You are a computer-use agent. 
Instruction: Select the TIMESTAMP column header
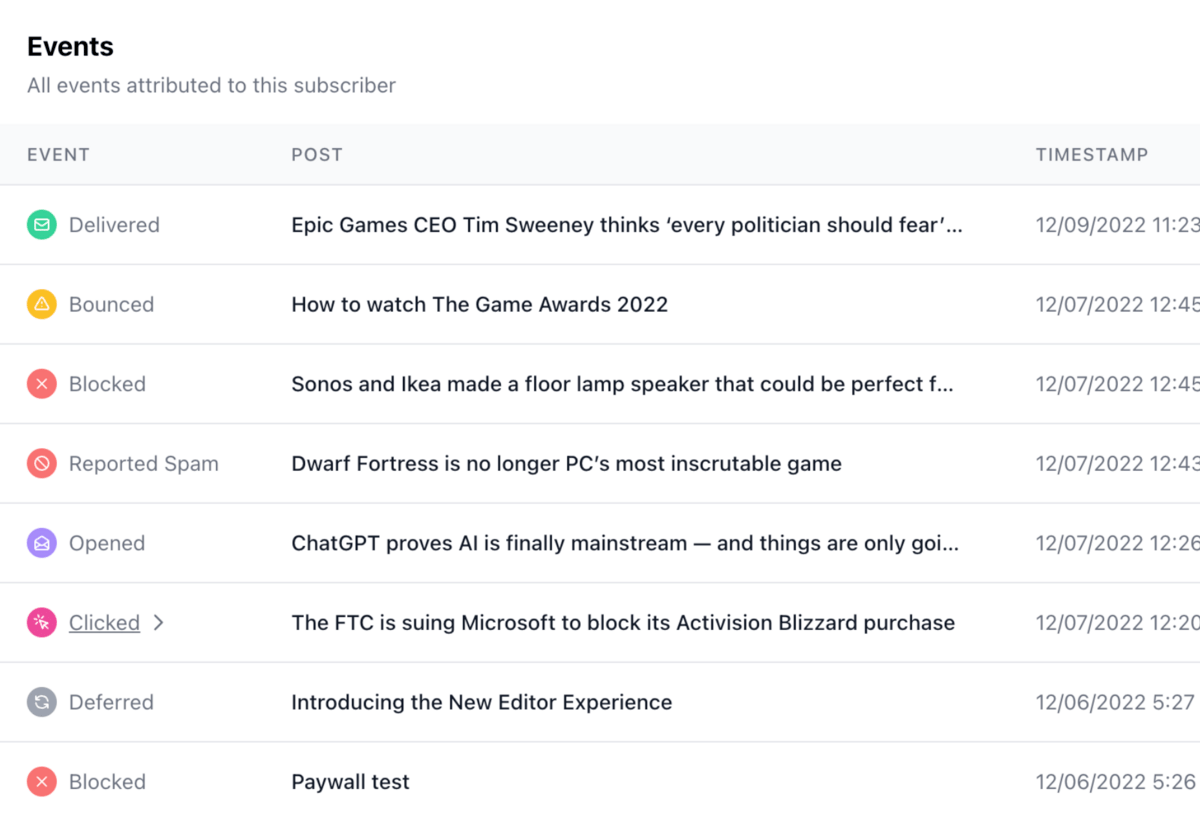[1092, 155]
